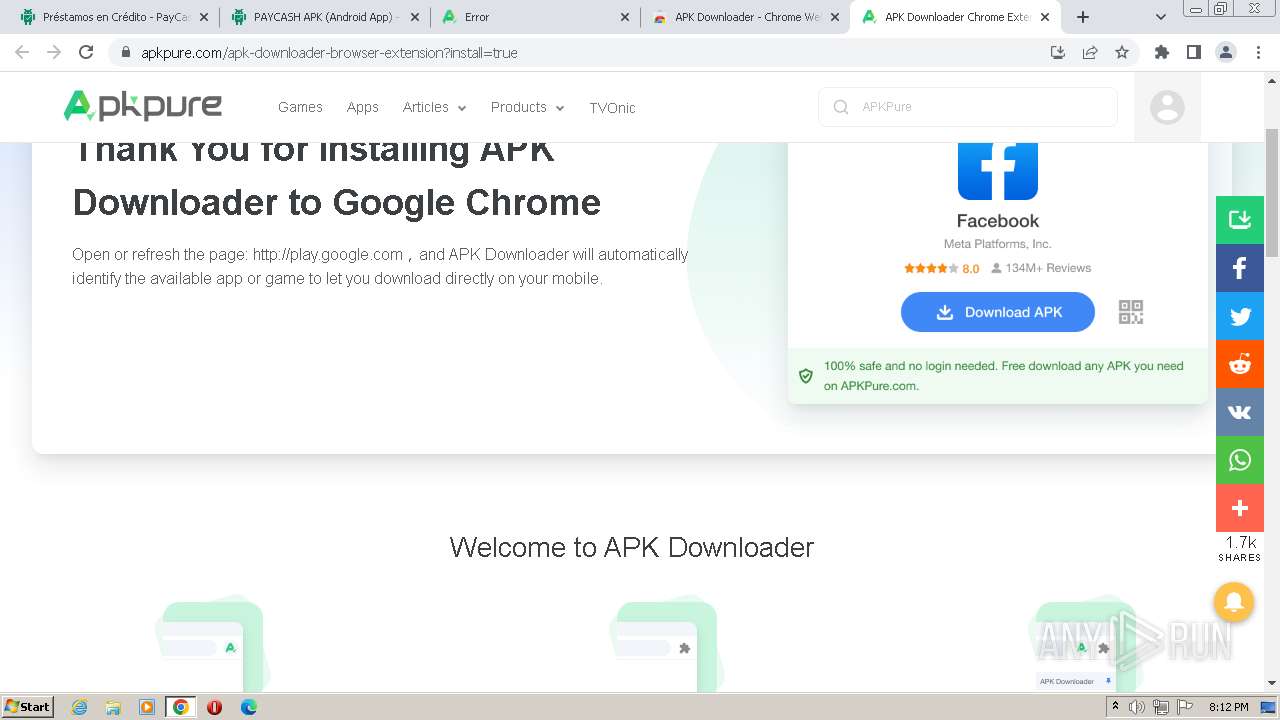The image size is (1280, 720).
Task: Share on Twitter via sidebar icon
Action: tap(1240, 316)
